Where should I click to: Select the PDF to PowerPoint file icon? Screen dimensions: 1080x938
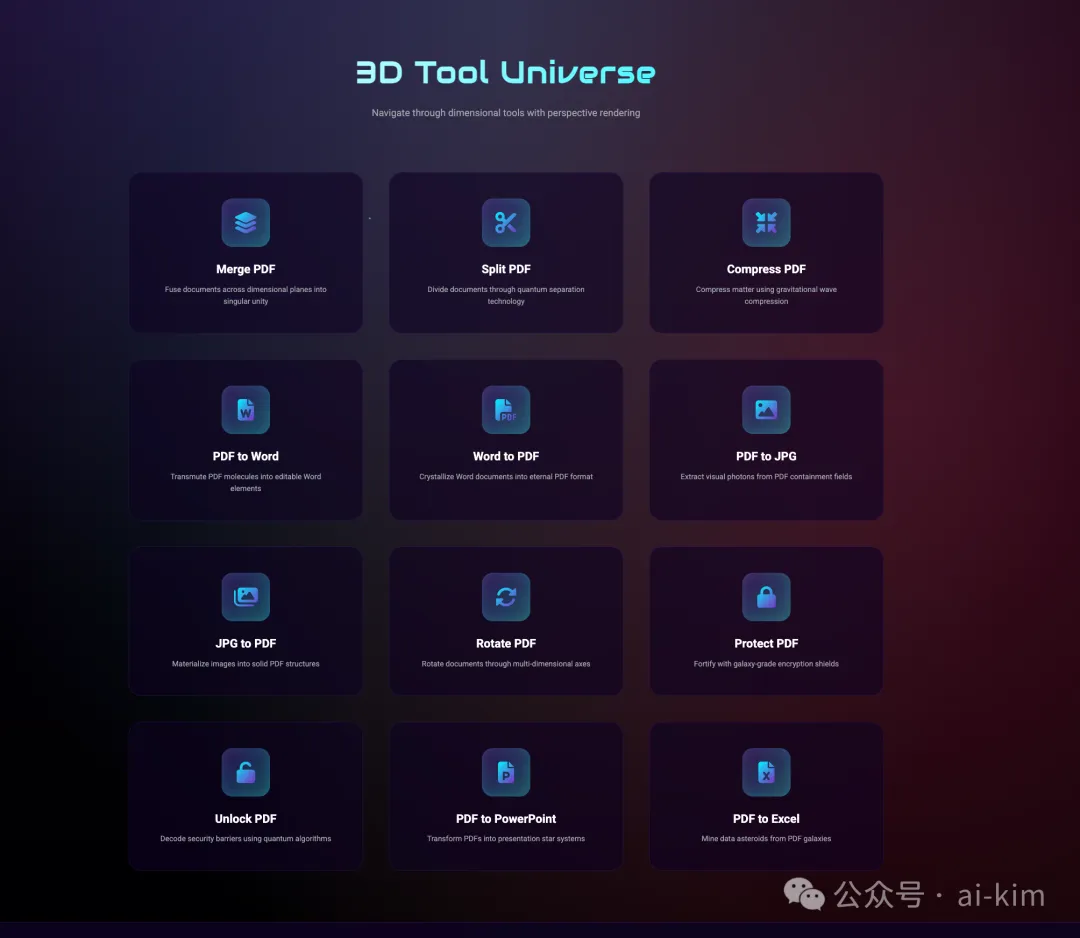pos(506,772)
